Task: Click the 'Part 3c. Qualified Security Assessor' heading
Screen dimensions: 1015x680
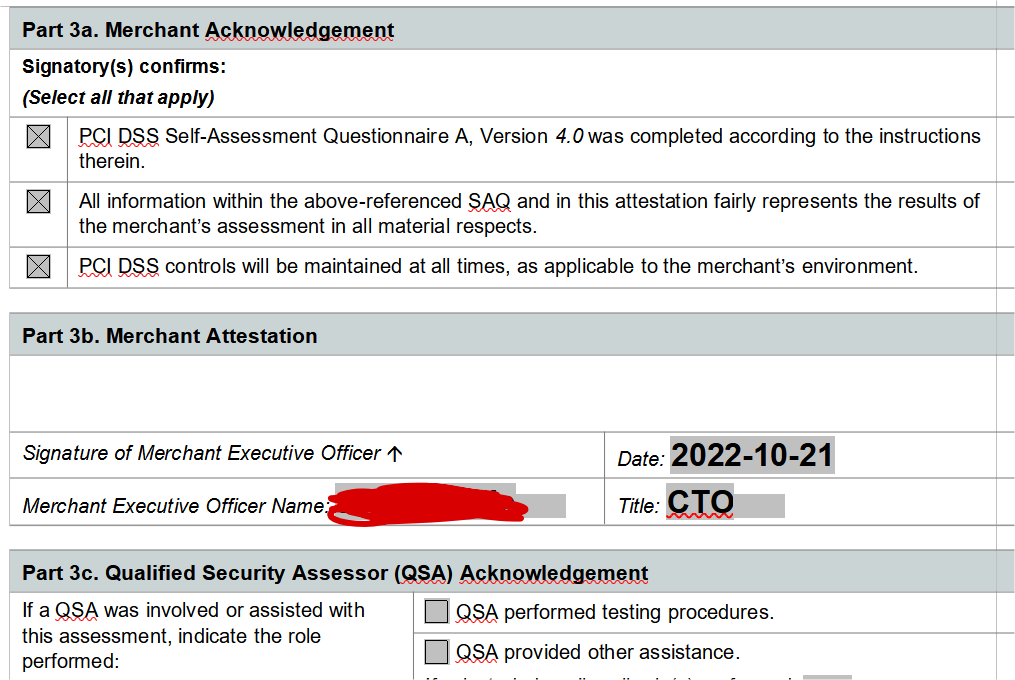Action: pos(334,573)
